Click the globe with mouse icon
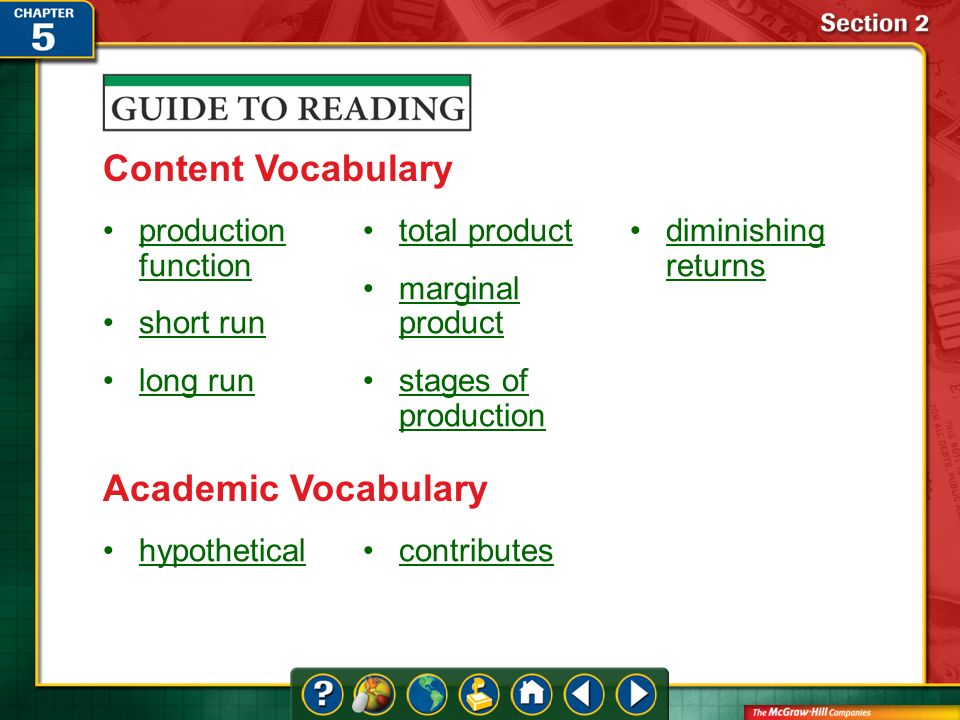The height and width of the screenshot is (720, 960). [374, 694]
